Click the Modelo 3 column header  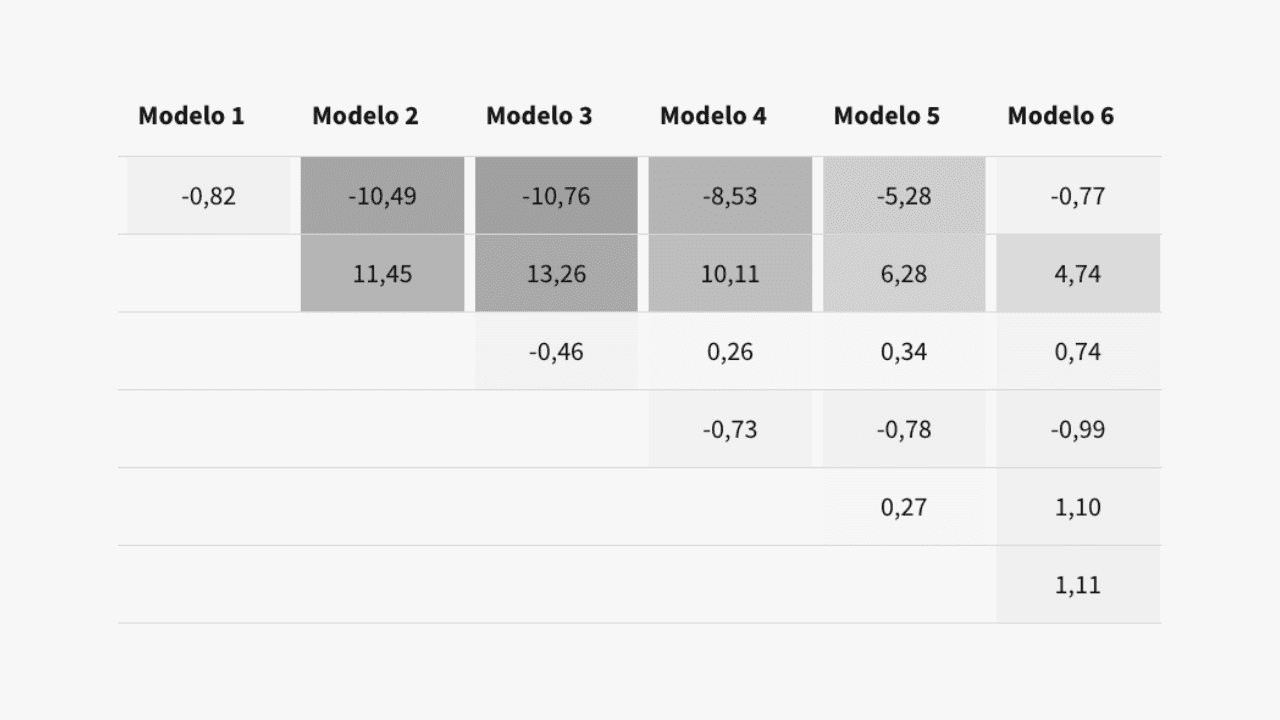click(x=539, y=116)
